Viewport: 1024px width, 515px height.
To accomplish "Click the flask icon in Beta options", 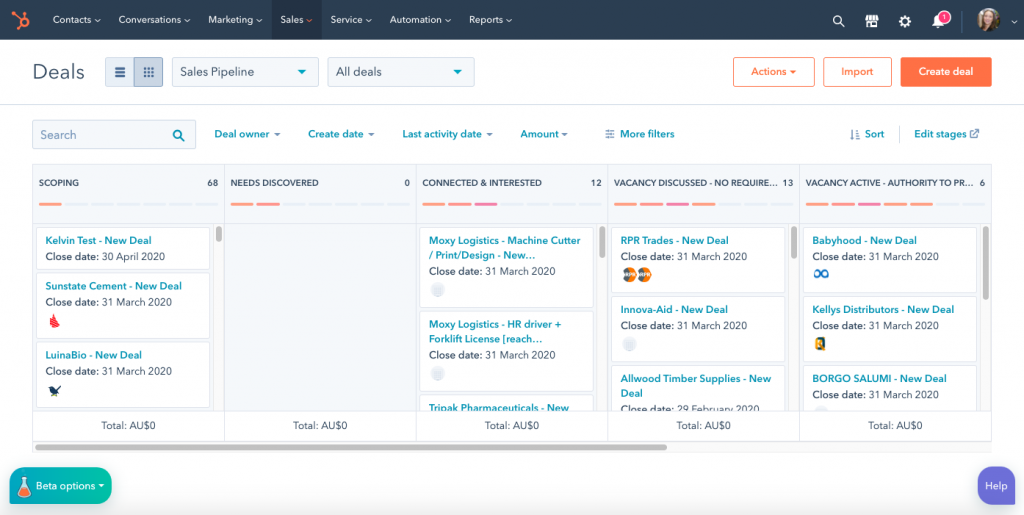I will [x=24, y=486].
